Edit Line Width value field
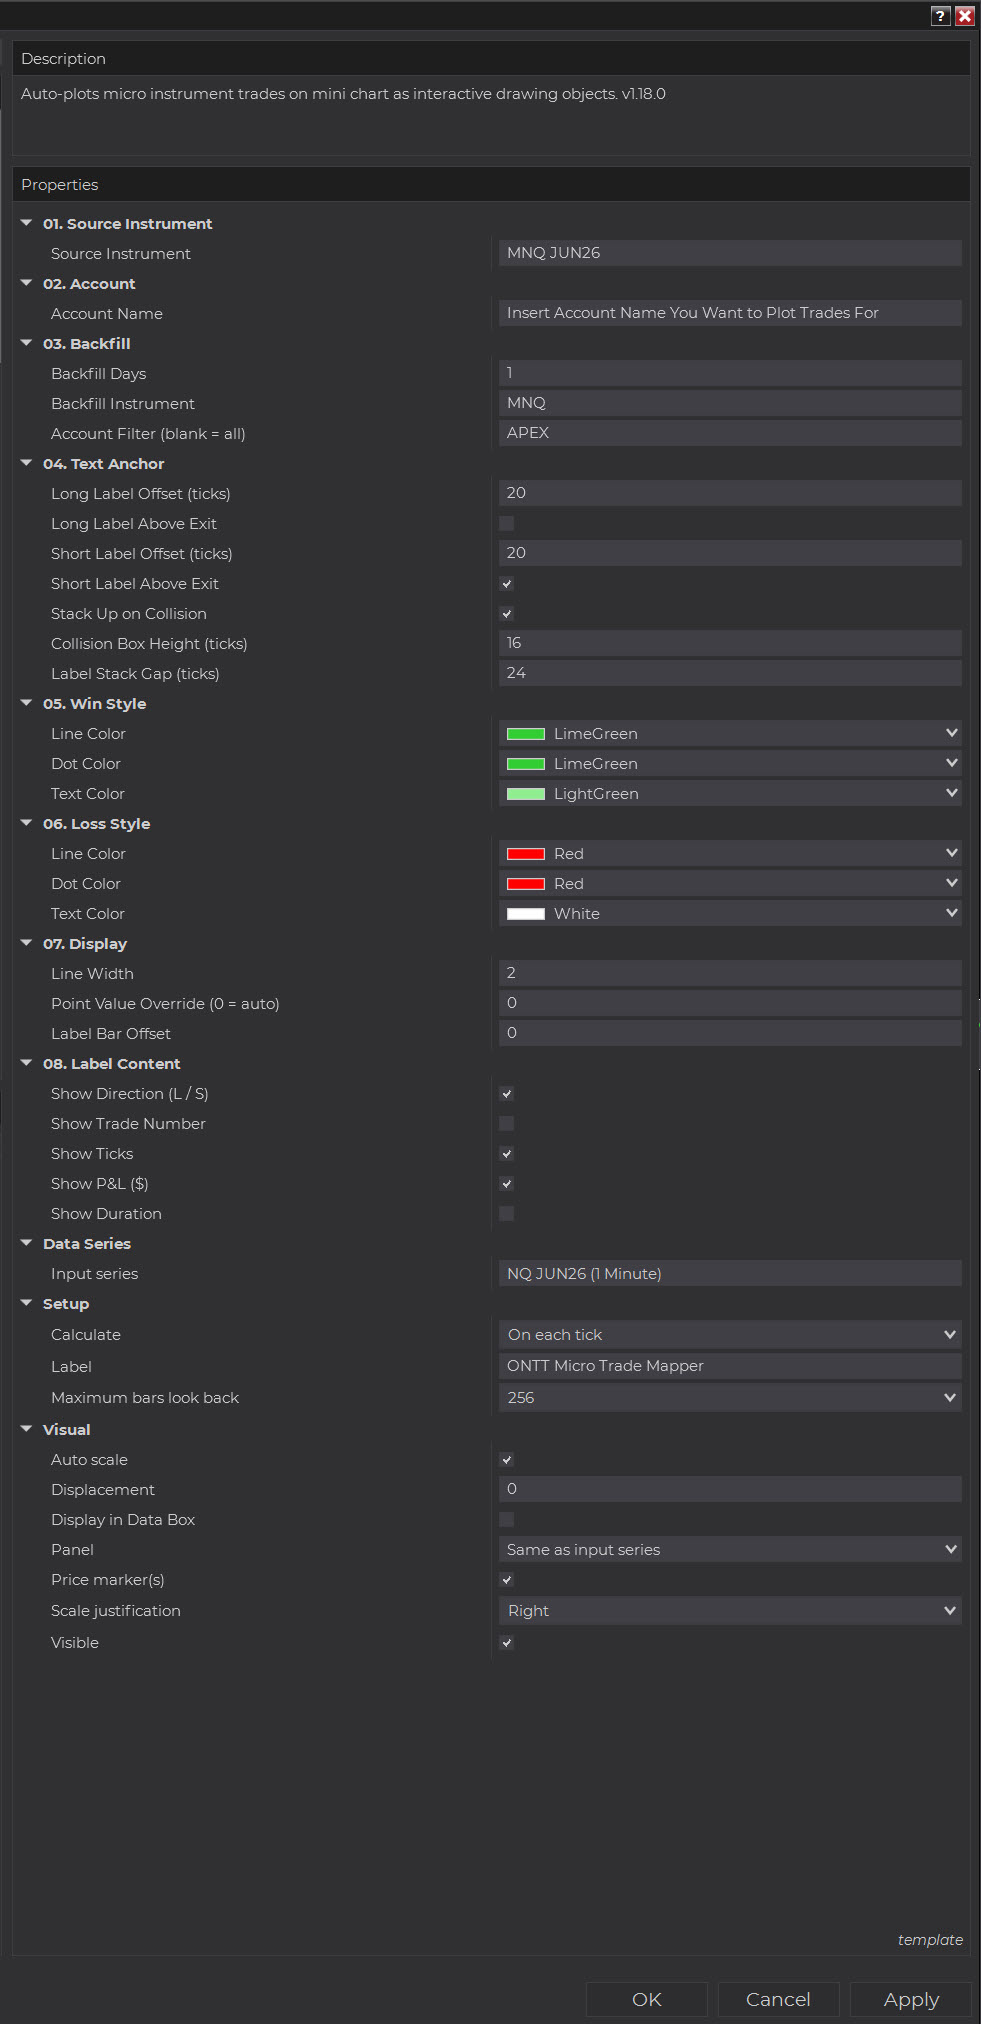981x2024 pixels. (x=730, y=973)
